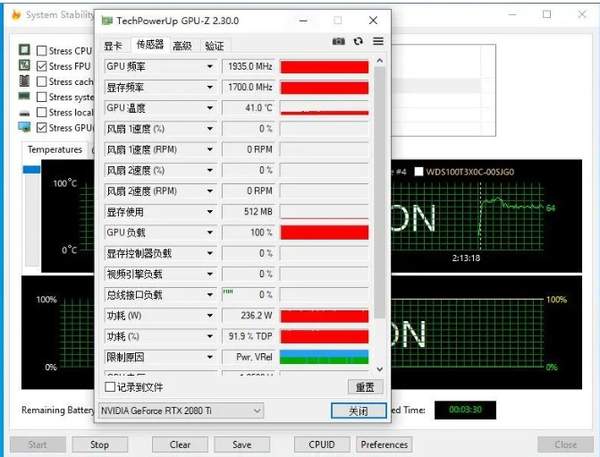600x457 pixels.
Task: Click the CPUID button
Action: click(322, 444)
